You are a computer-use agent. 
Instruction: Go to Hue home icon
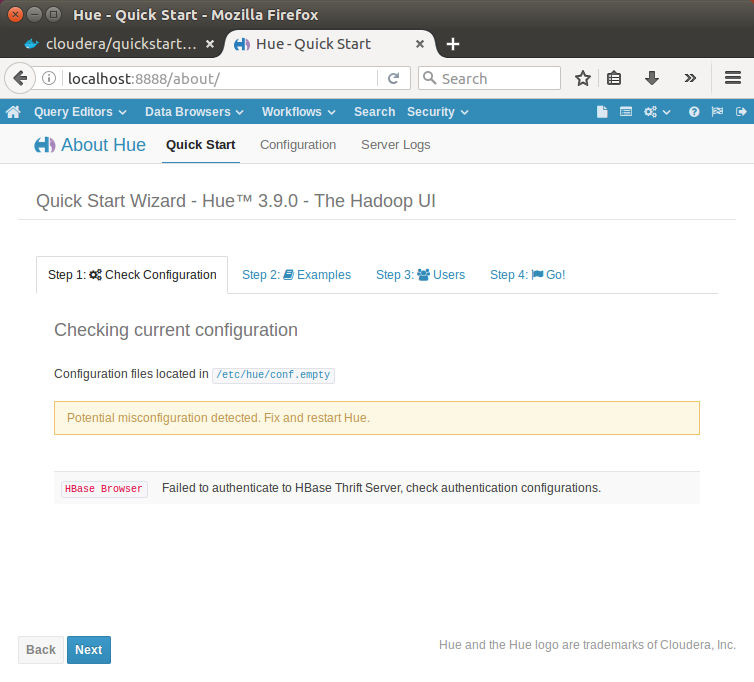pos(13,112)
